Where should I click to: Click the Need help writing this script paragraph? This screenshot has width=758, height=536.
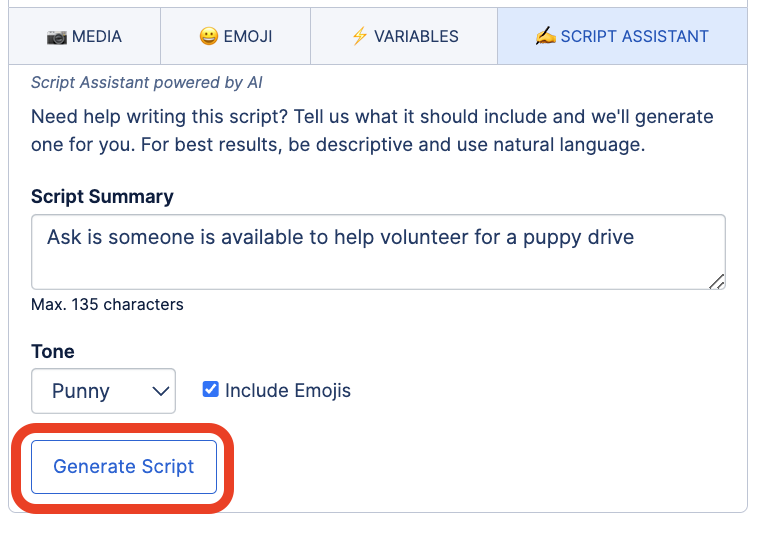point(372,130)
